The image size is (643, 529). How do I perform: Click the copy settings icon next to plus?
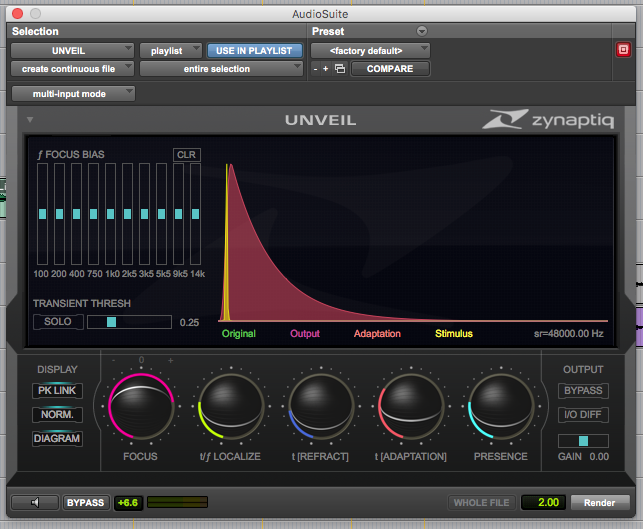point(340,68)
